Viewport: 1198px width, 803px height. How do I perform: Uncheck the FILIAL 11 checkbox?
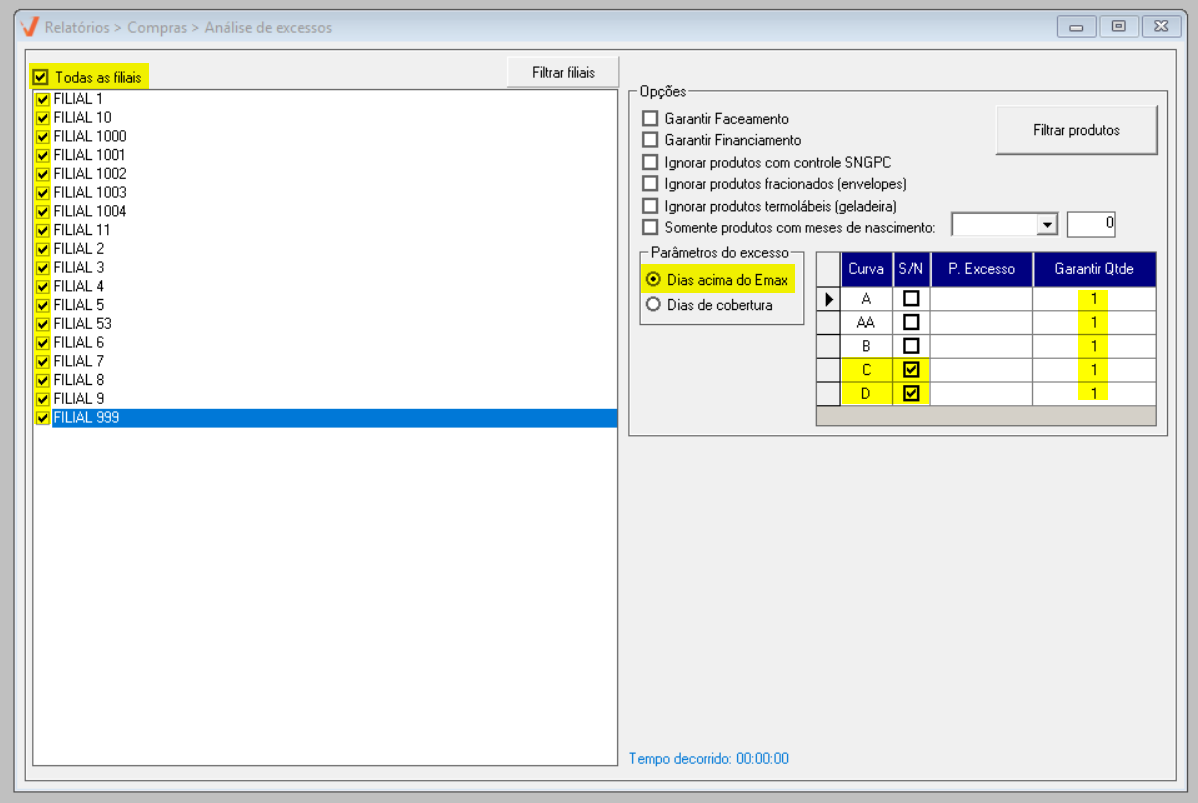click(x=43, y=230)
